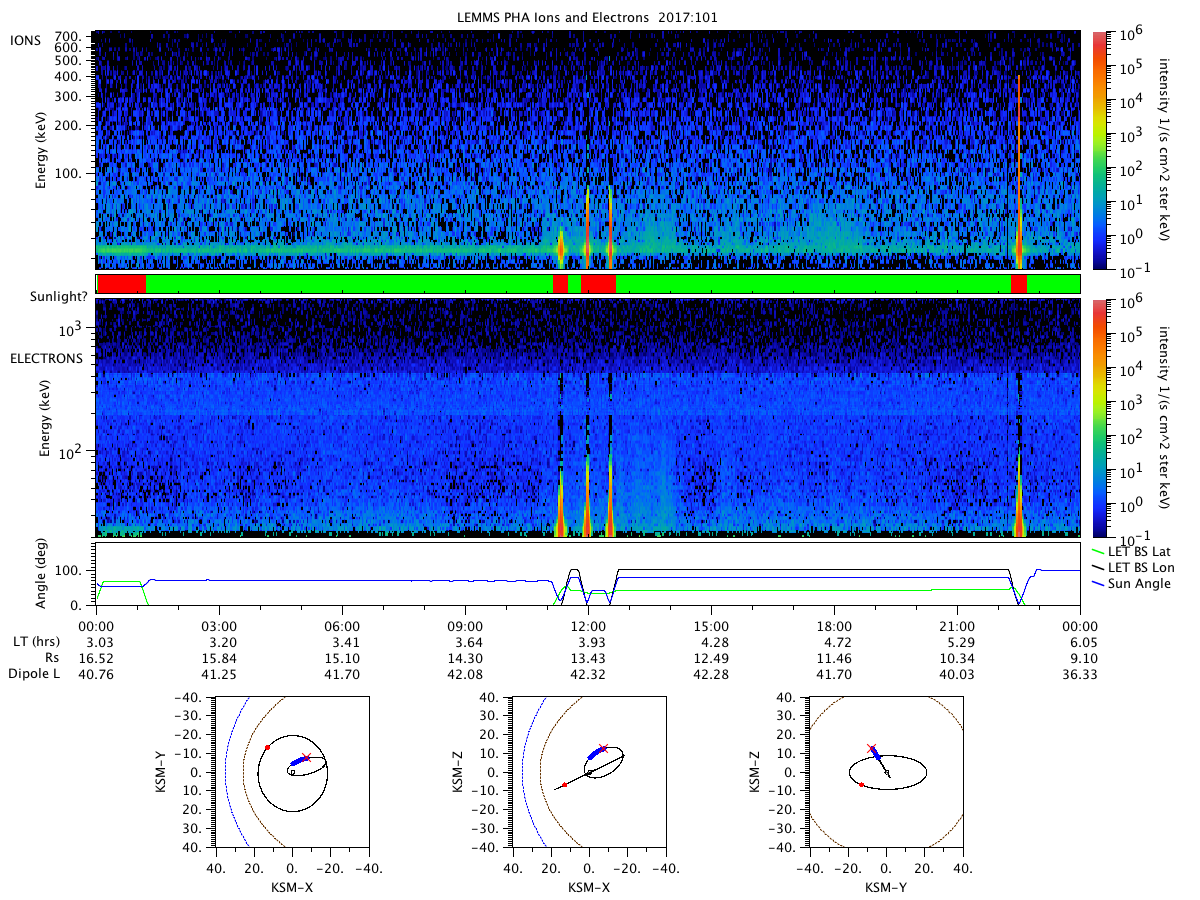Click the red dot in the KSM-X/KSM-Z plot

pyautogui.click(x=565, y=785)
